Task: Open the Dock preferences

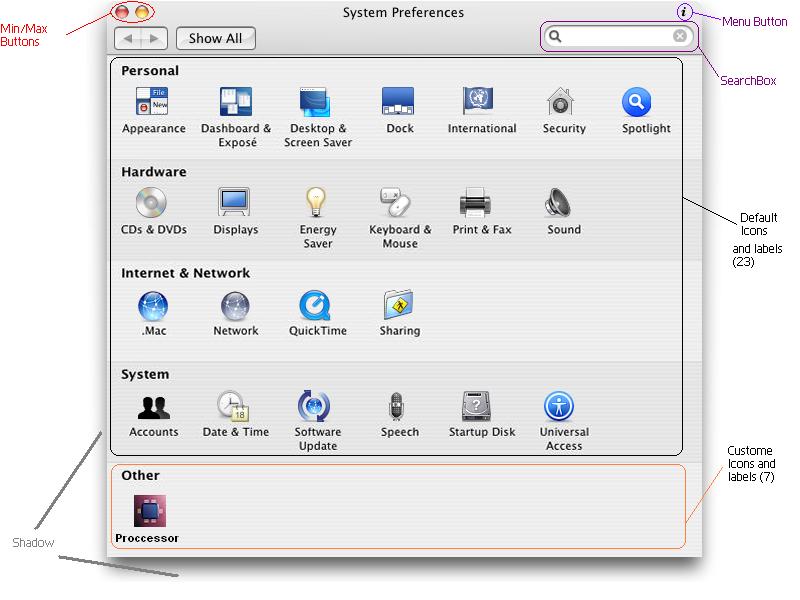Action: 399,110
